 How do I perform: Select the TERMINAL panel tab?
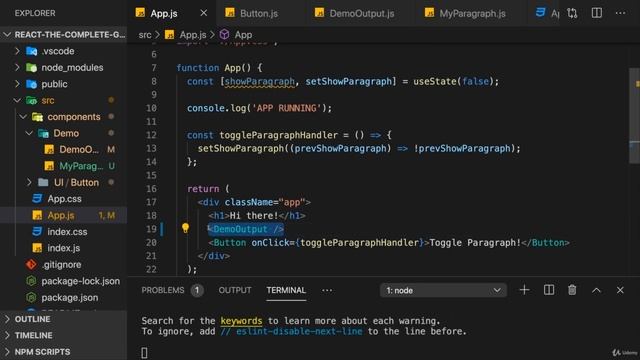pyautogui.click(x=286, y=290)
